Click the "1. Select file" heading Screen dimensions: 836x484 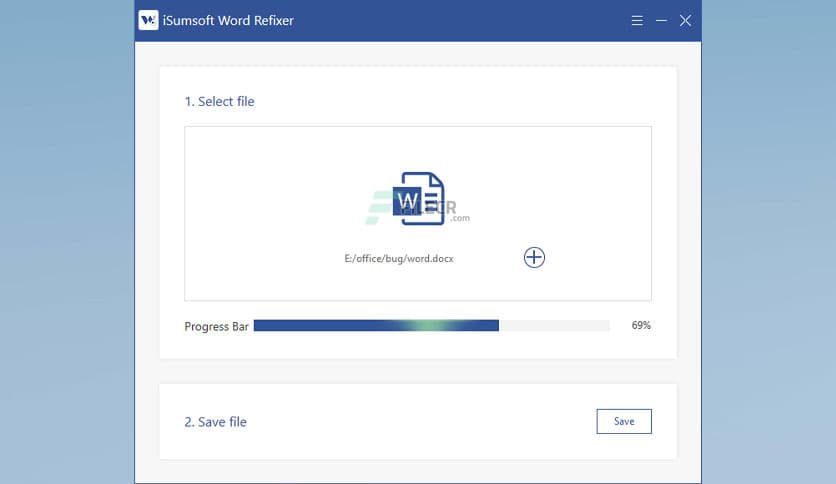point(219,101)
